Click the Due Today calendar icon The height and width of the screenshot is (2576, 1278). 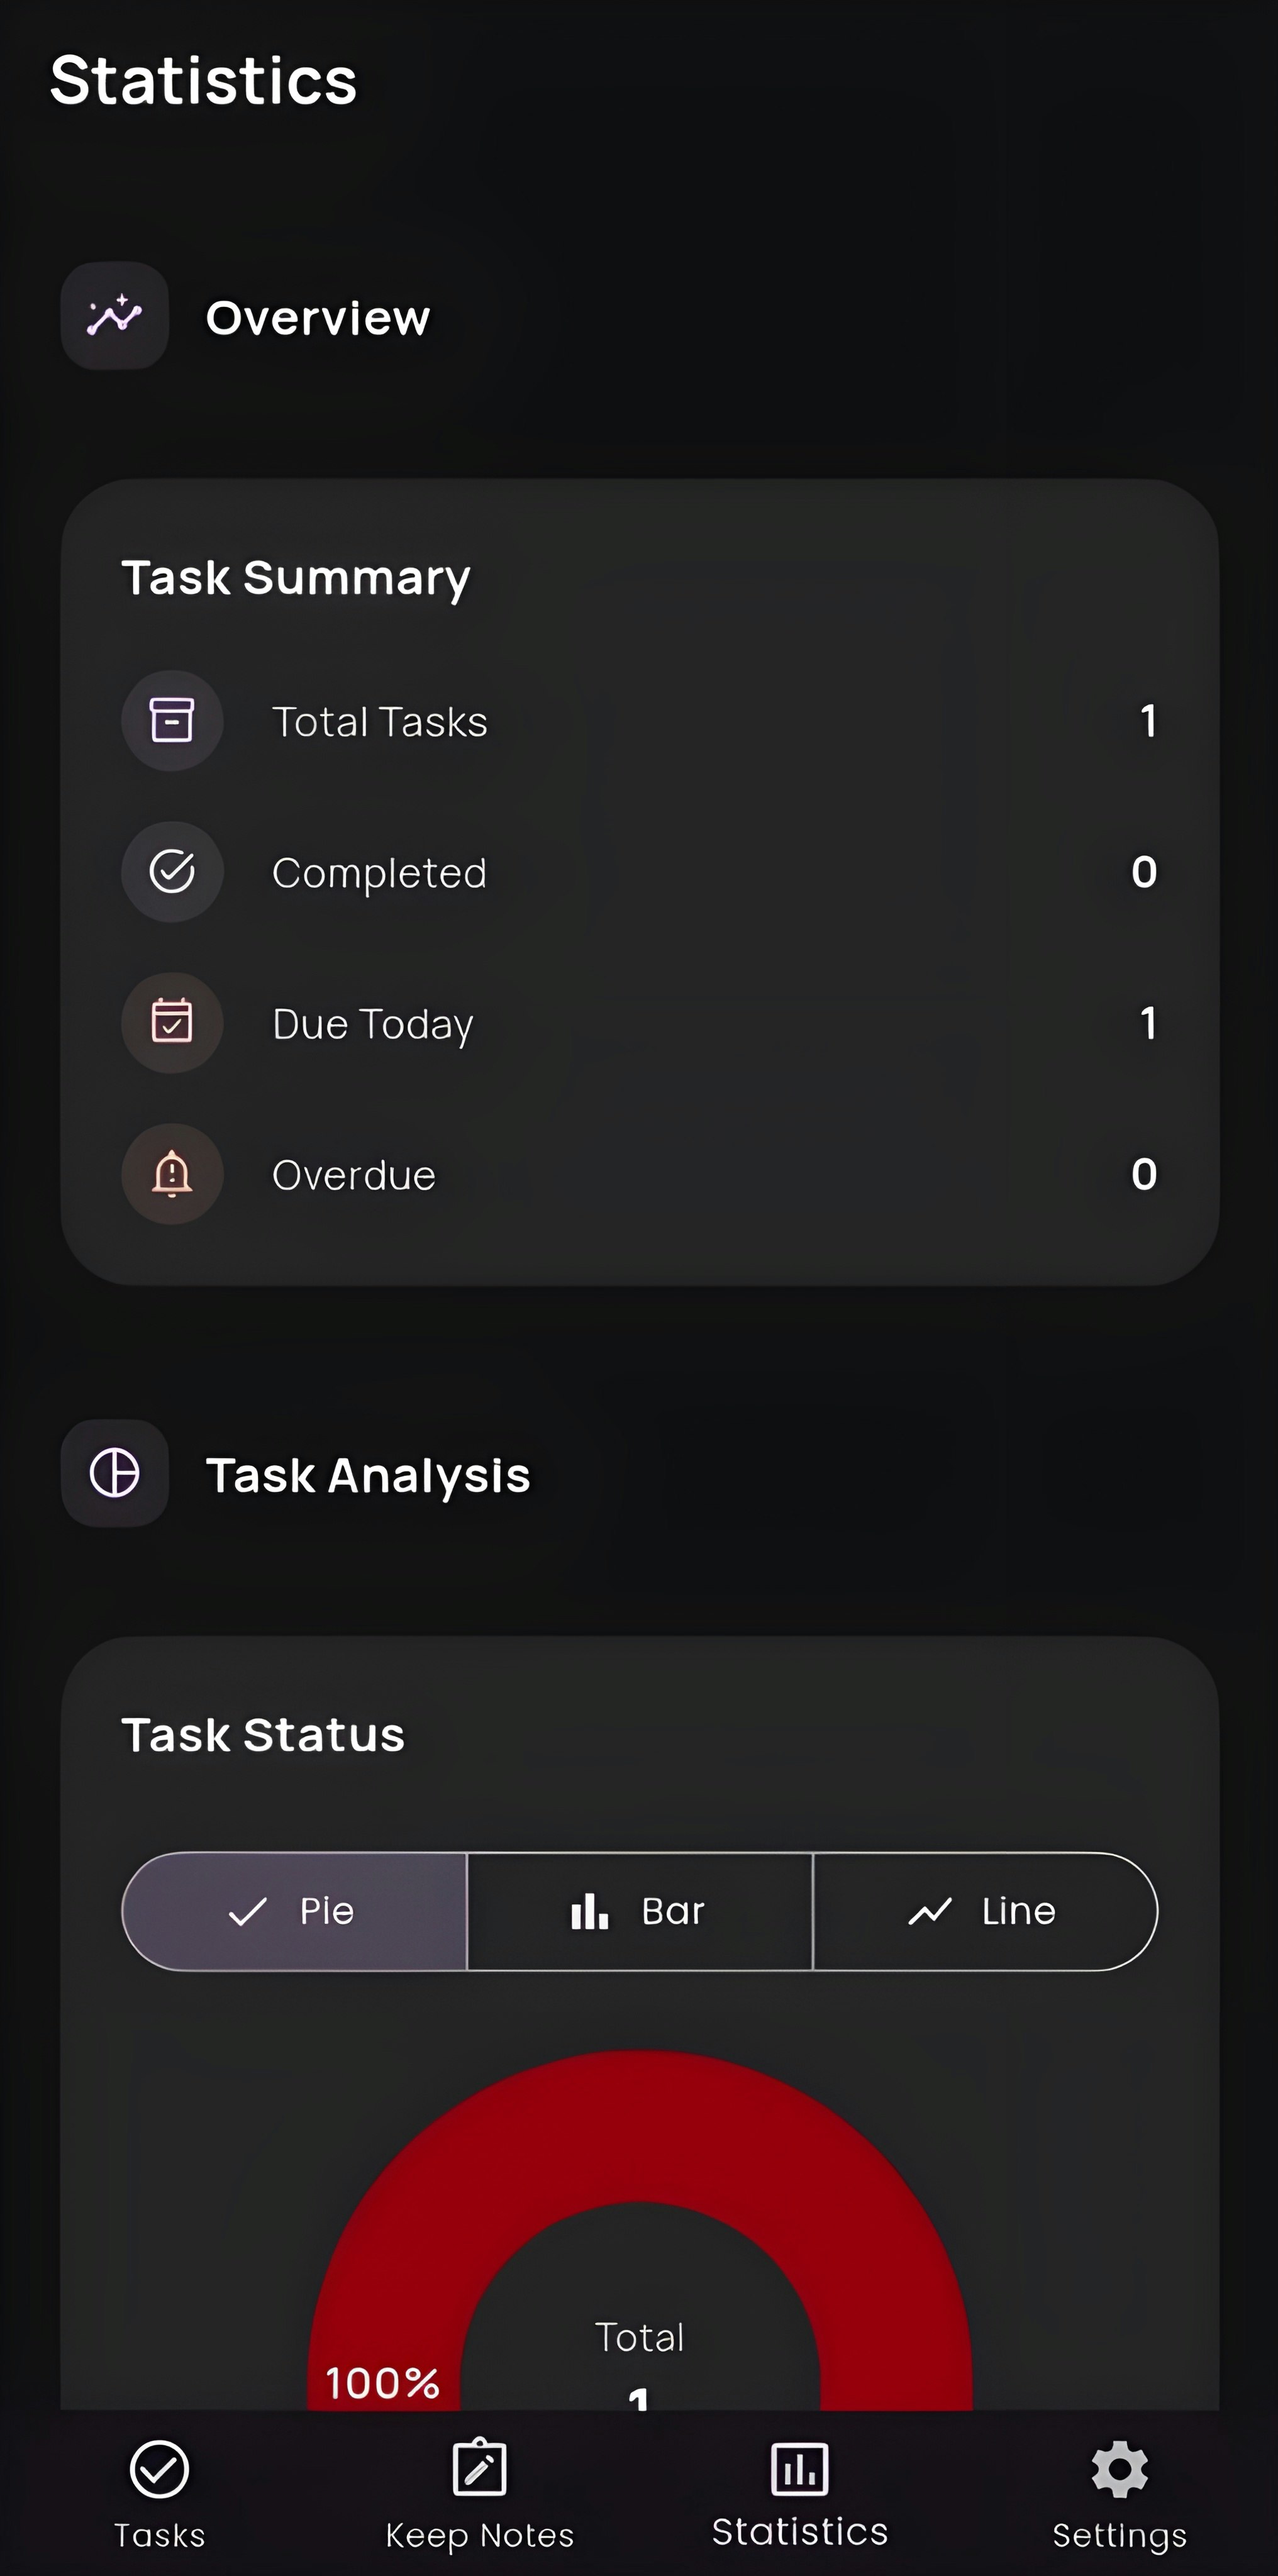point(171,1022)
